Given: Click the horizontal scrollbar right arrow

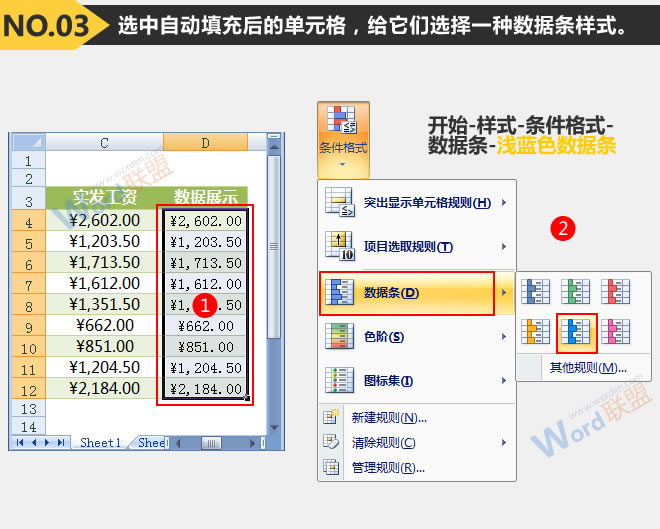Looking at the screenshot, I should pos(252,443).
